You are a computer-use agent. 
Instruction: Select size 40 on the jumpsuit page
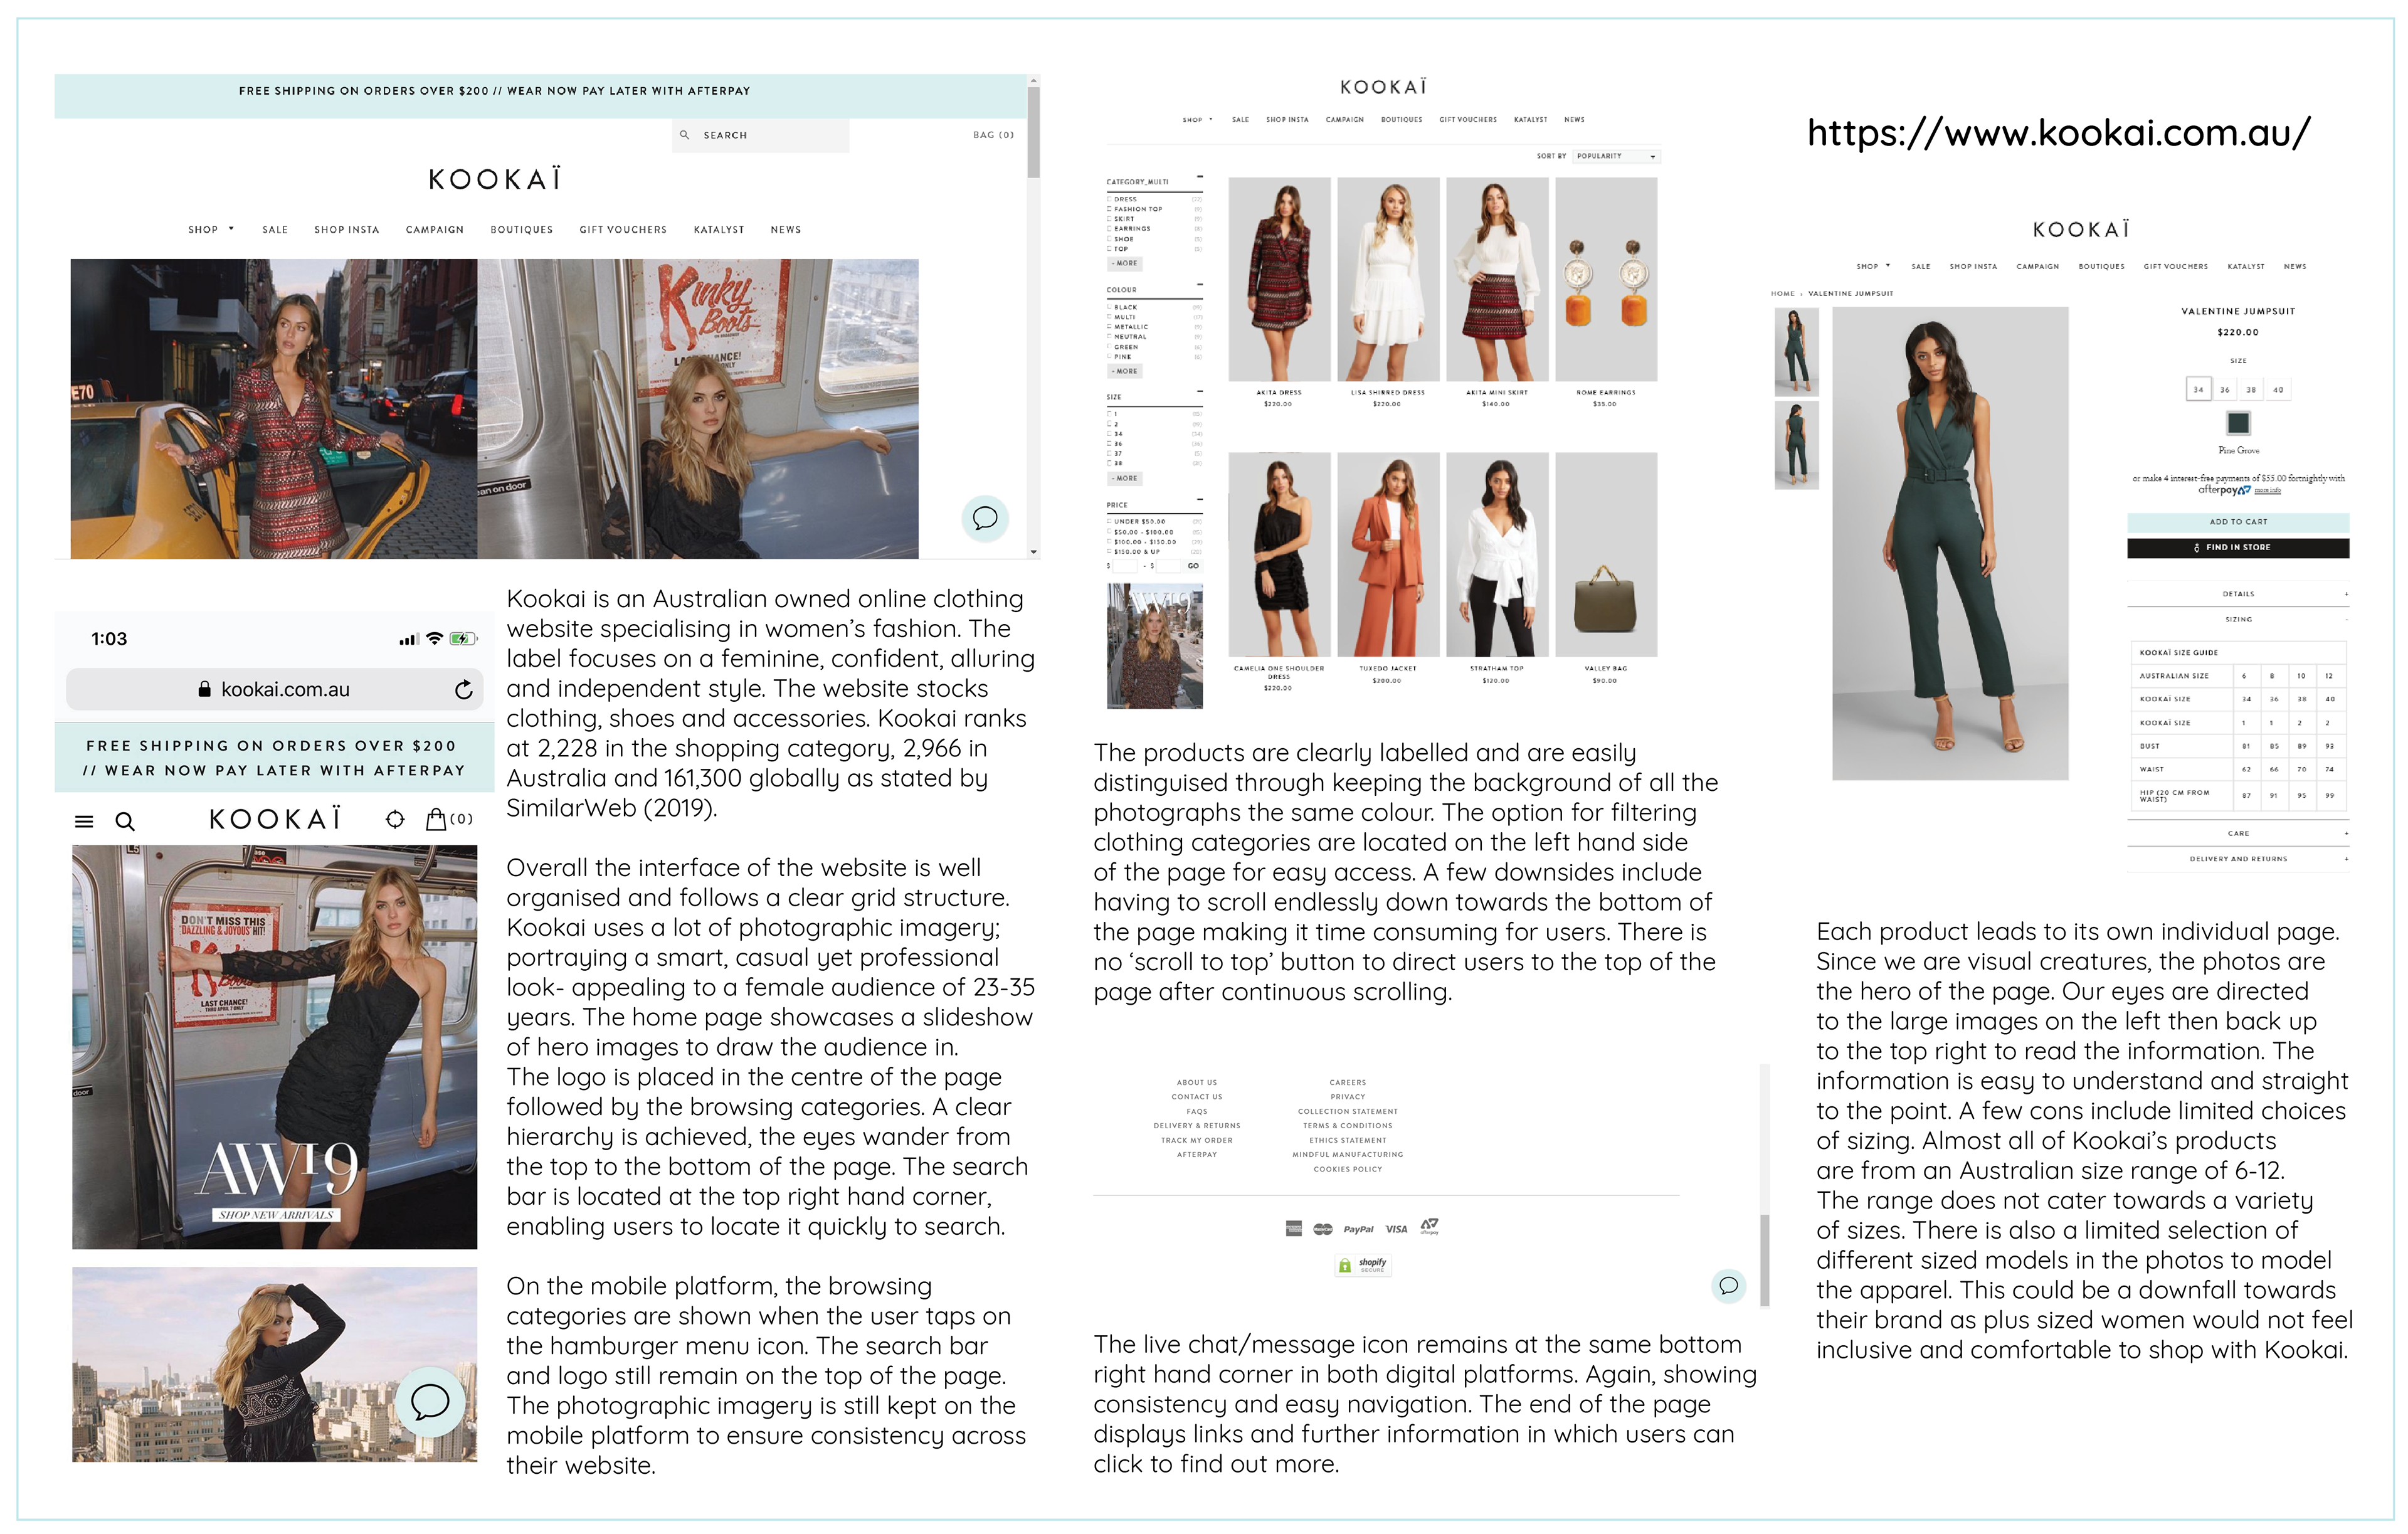pos(2278,390)
